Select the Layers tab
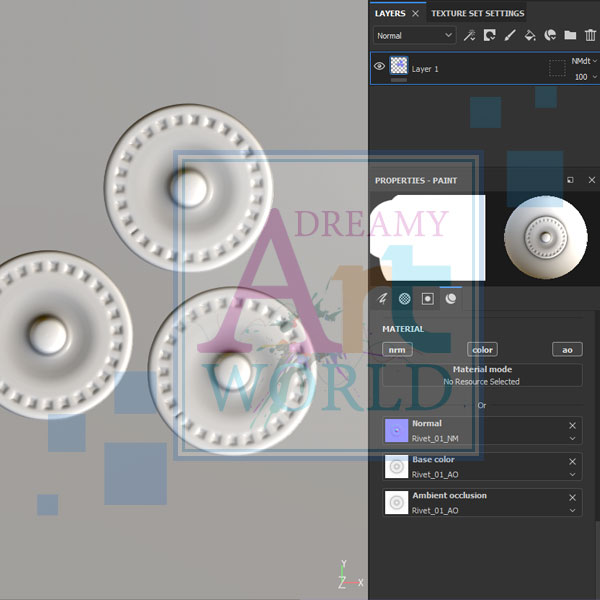The width and height of the screenshot is (600, 600). point(390,13)
